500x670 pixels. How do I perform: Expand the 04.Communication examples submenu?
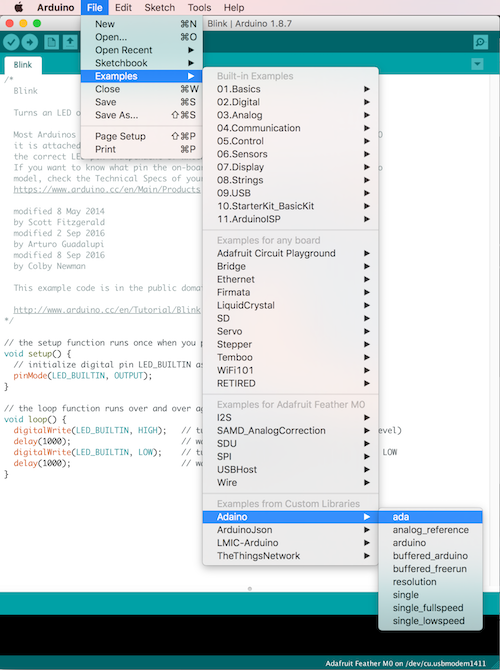point(291,128)
